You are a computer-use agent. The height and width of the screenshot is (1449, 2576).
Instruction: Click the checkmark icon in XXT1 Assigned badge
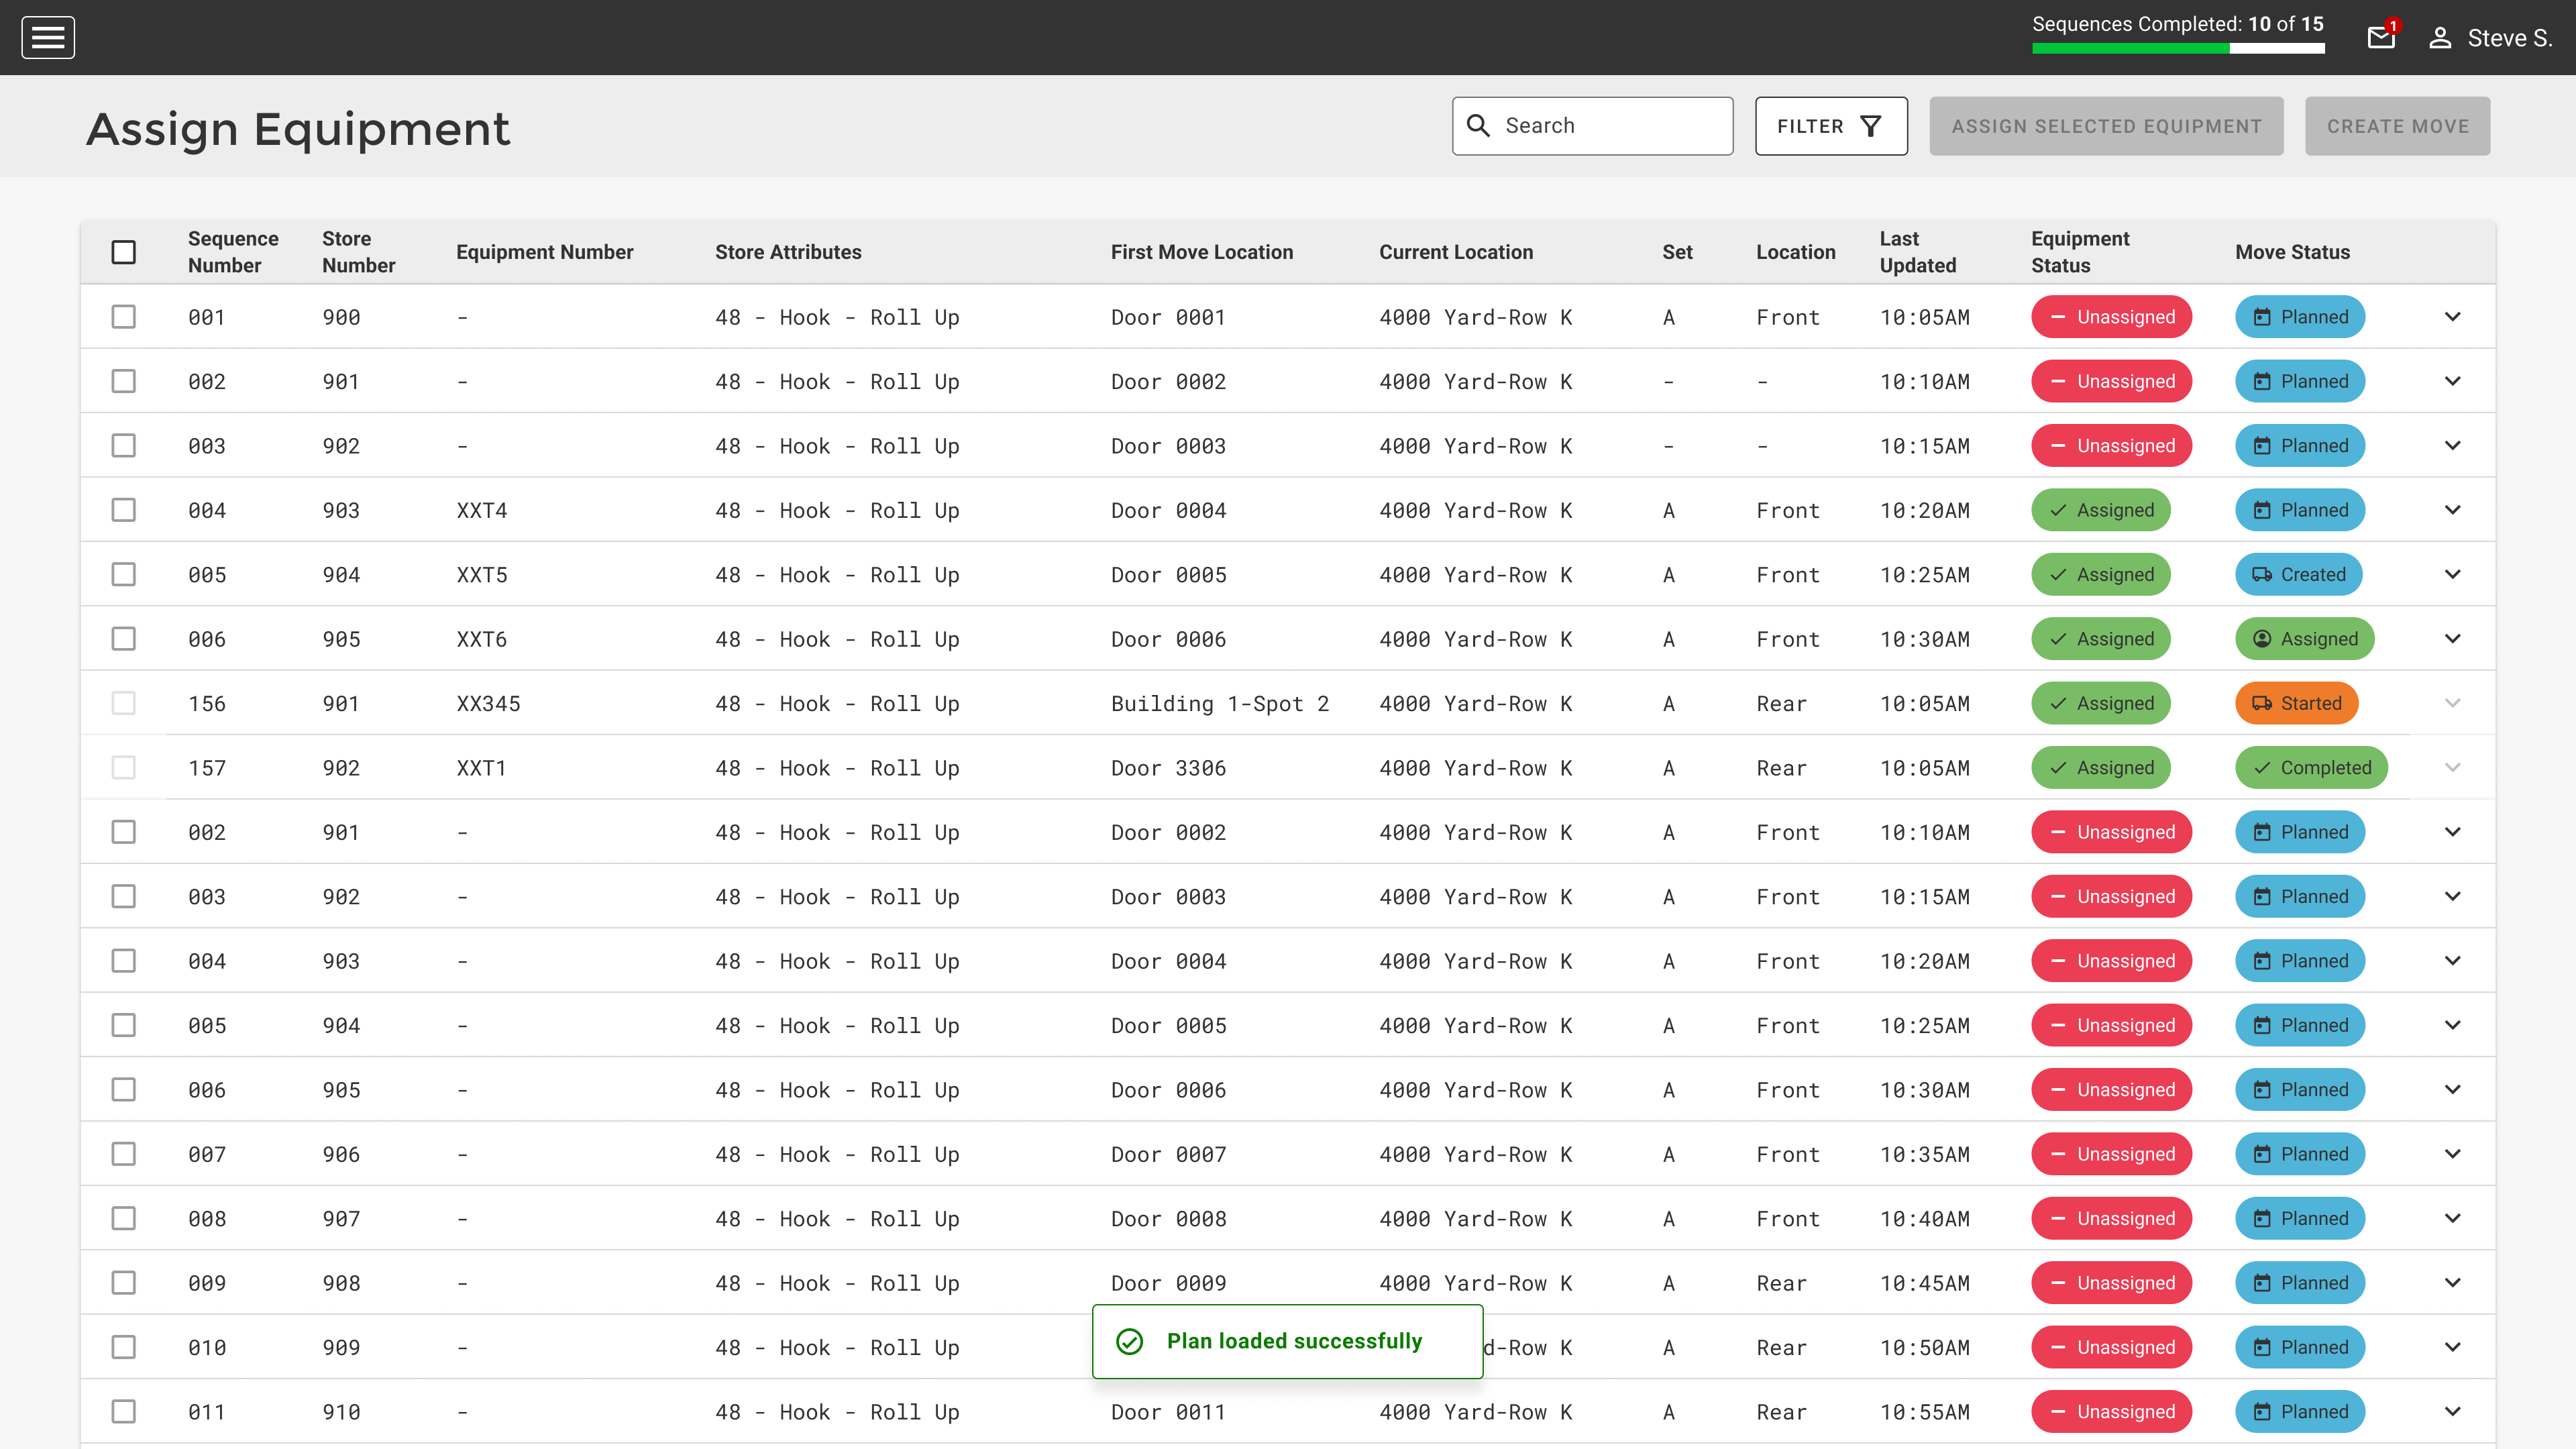tap(2058, 768)
